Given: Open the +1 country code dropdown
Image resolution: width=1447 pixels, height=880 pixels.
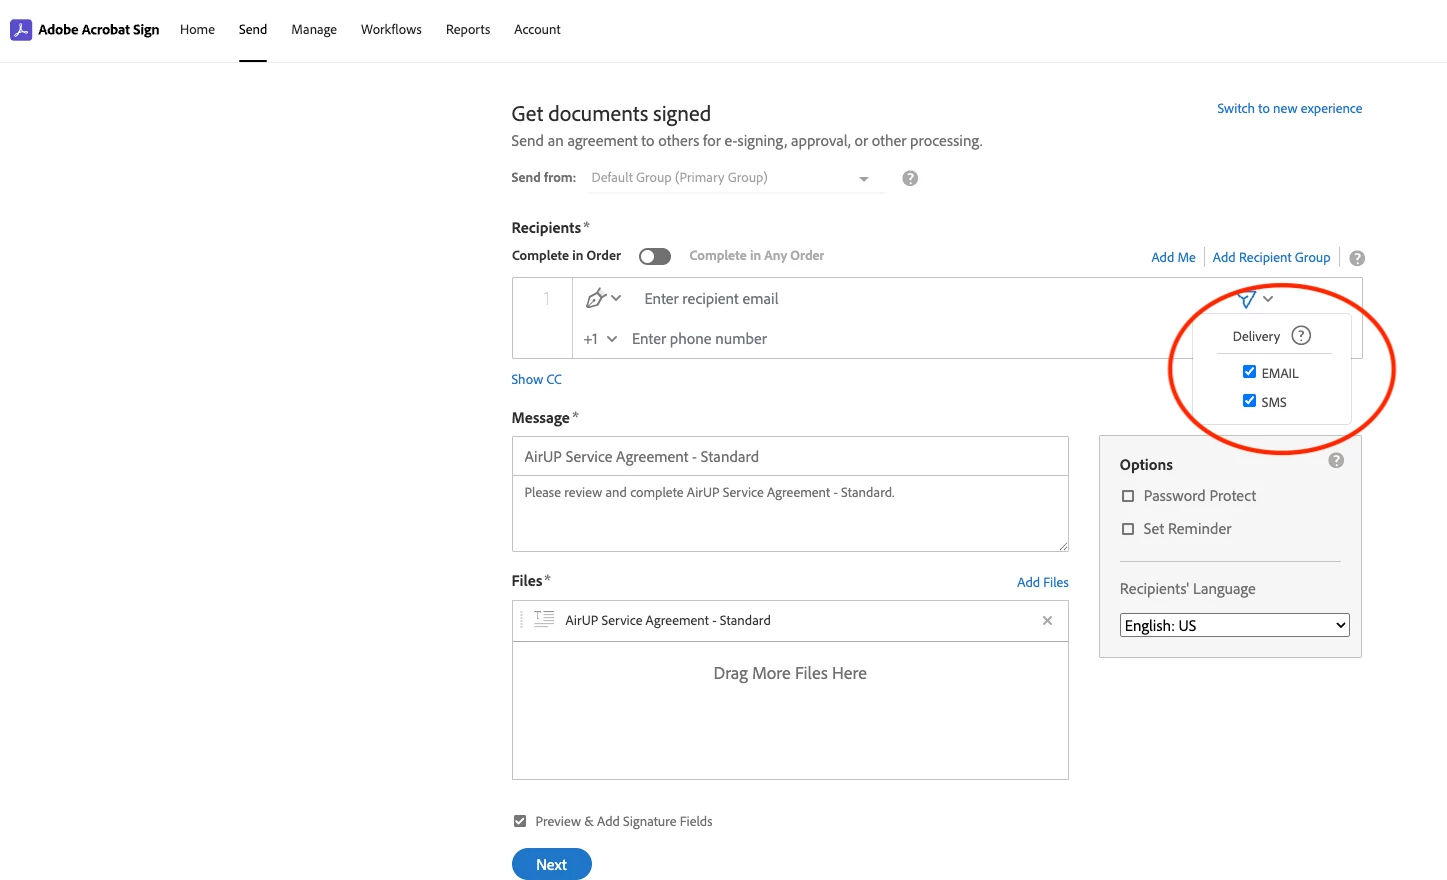Looking at the screenshot, I should [600, 339].
